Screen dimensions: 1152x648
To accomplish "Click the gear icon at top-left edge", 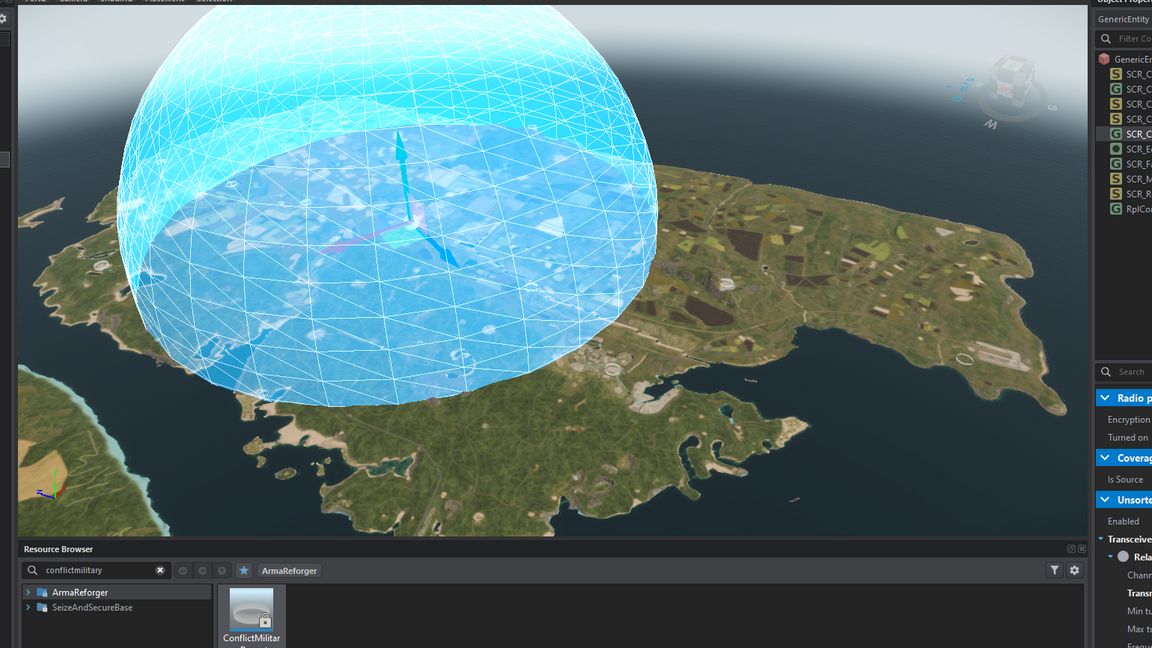I will pyautogui.click(x=3, y=19).
